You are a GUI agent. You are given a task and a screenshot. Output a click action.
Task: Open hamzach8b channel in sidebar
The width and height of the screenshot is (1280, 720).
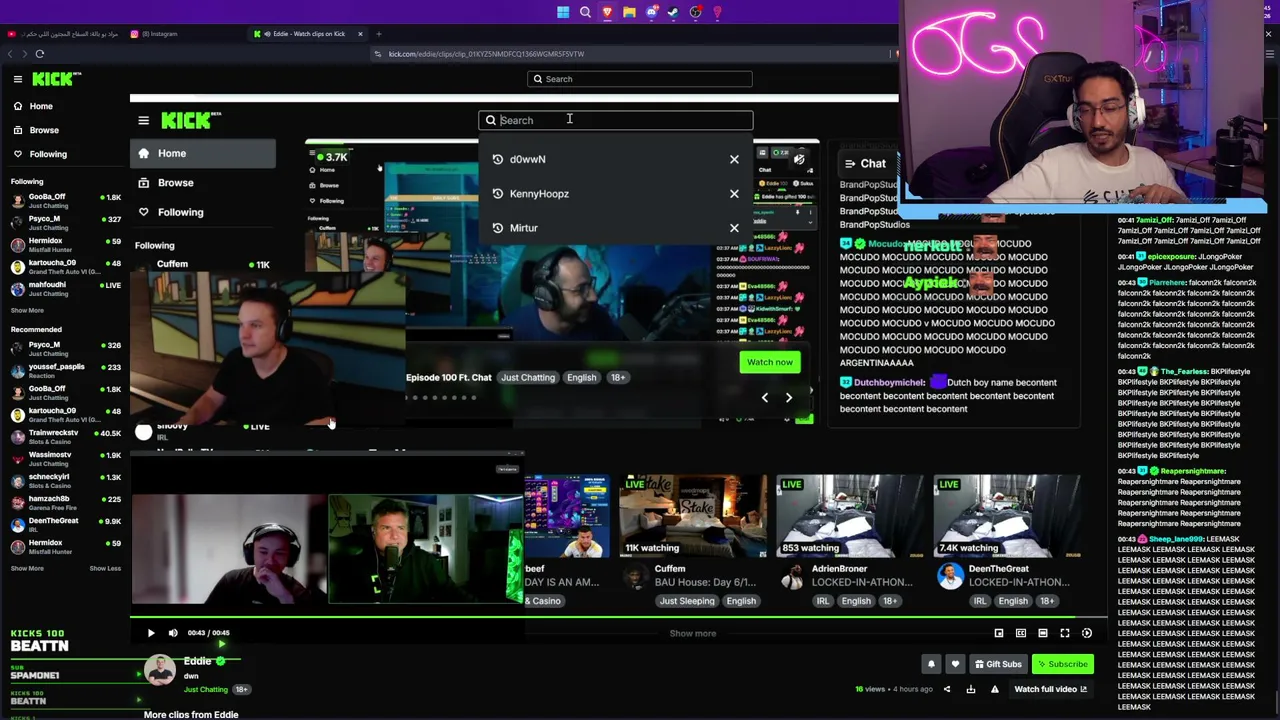click(65, 503)
